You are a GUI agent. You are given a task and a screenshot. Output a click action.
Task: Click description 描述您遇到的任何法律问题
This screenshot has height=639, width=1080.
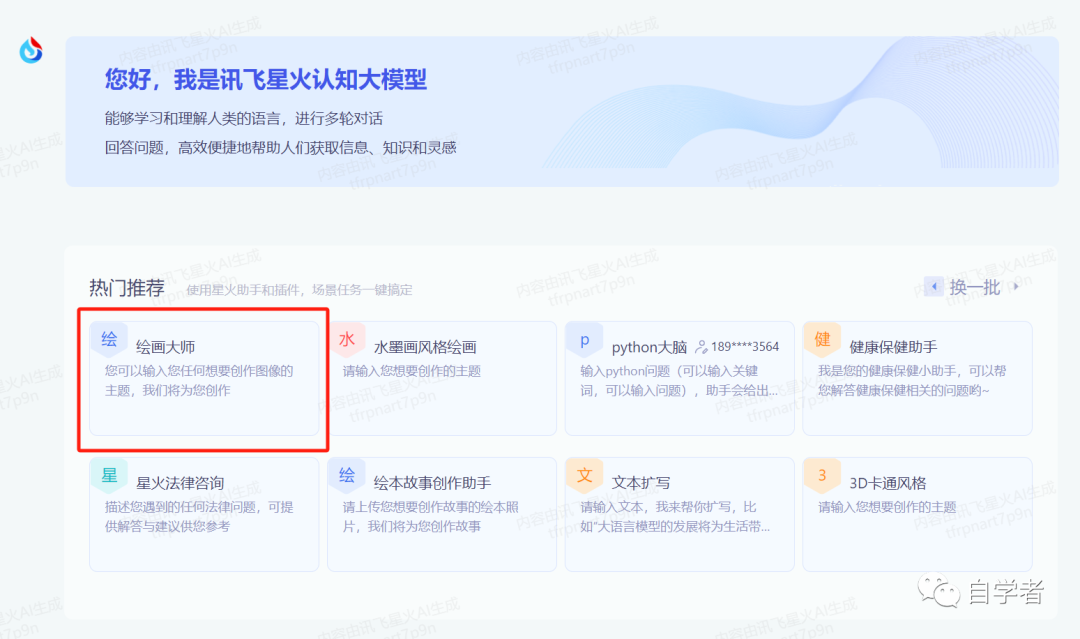click(199, 516)
